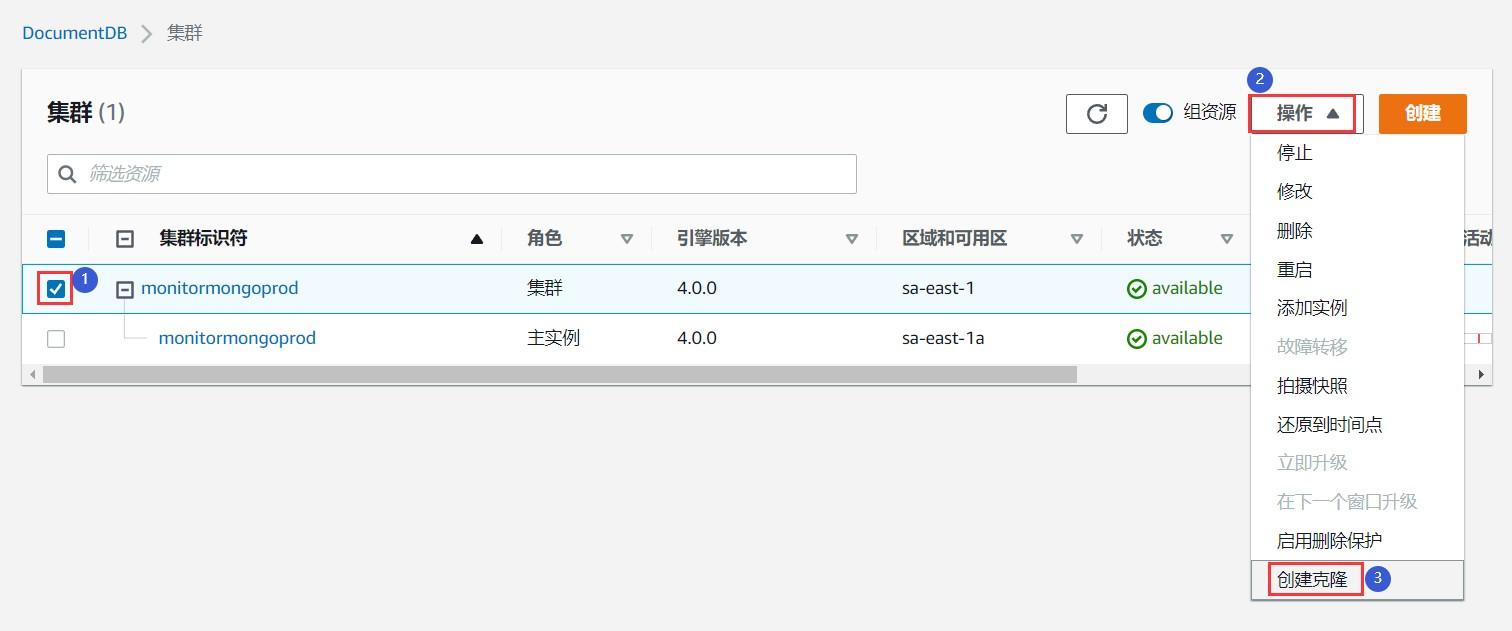Toggle the select-all checkbox in the header
The width and height of the screenshot is (1512, 631).
[x=55, y=238]
